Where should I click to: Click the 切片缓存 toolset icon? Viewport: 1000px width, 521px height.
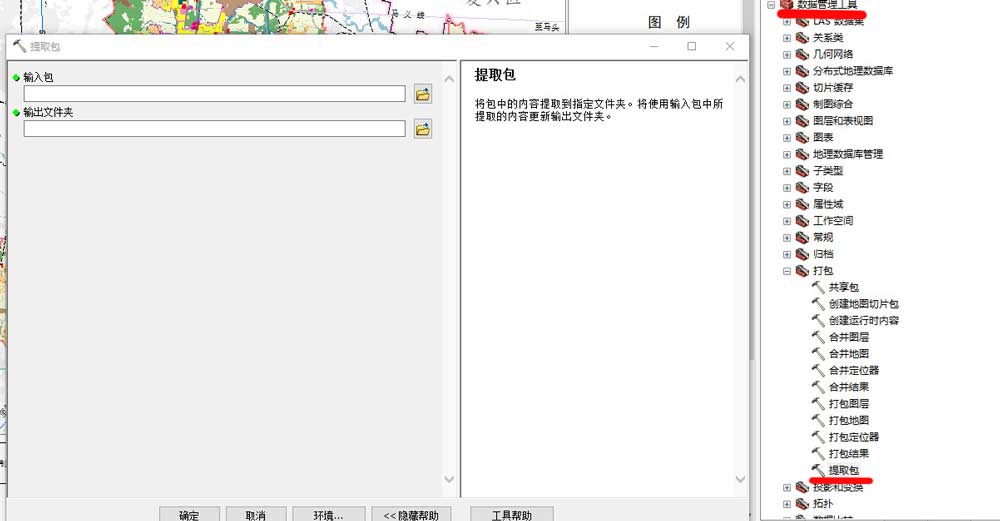tap(802, 87)
